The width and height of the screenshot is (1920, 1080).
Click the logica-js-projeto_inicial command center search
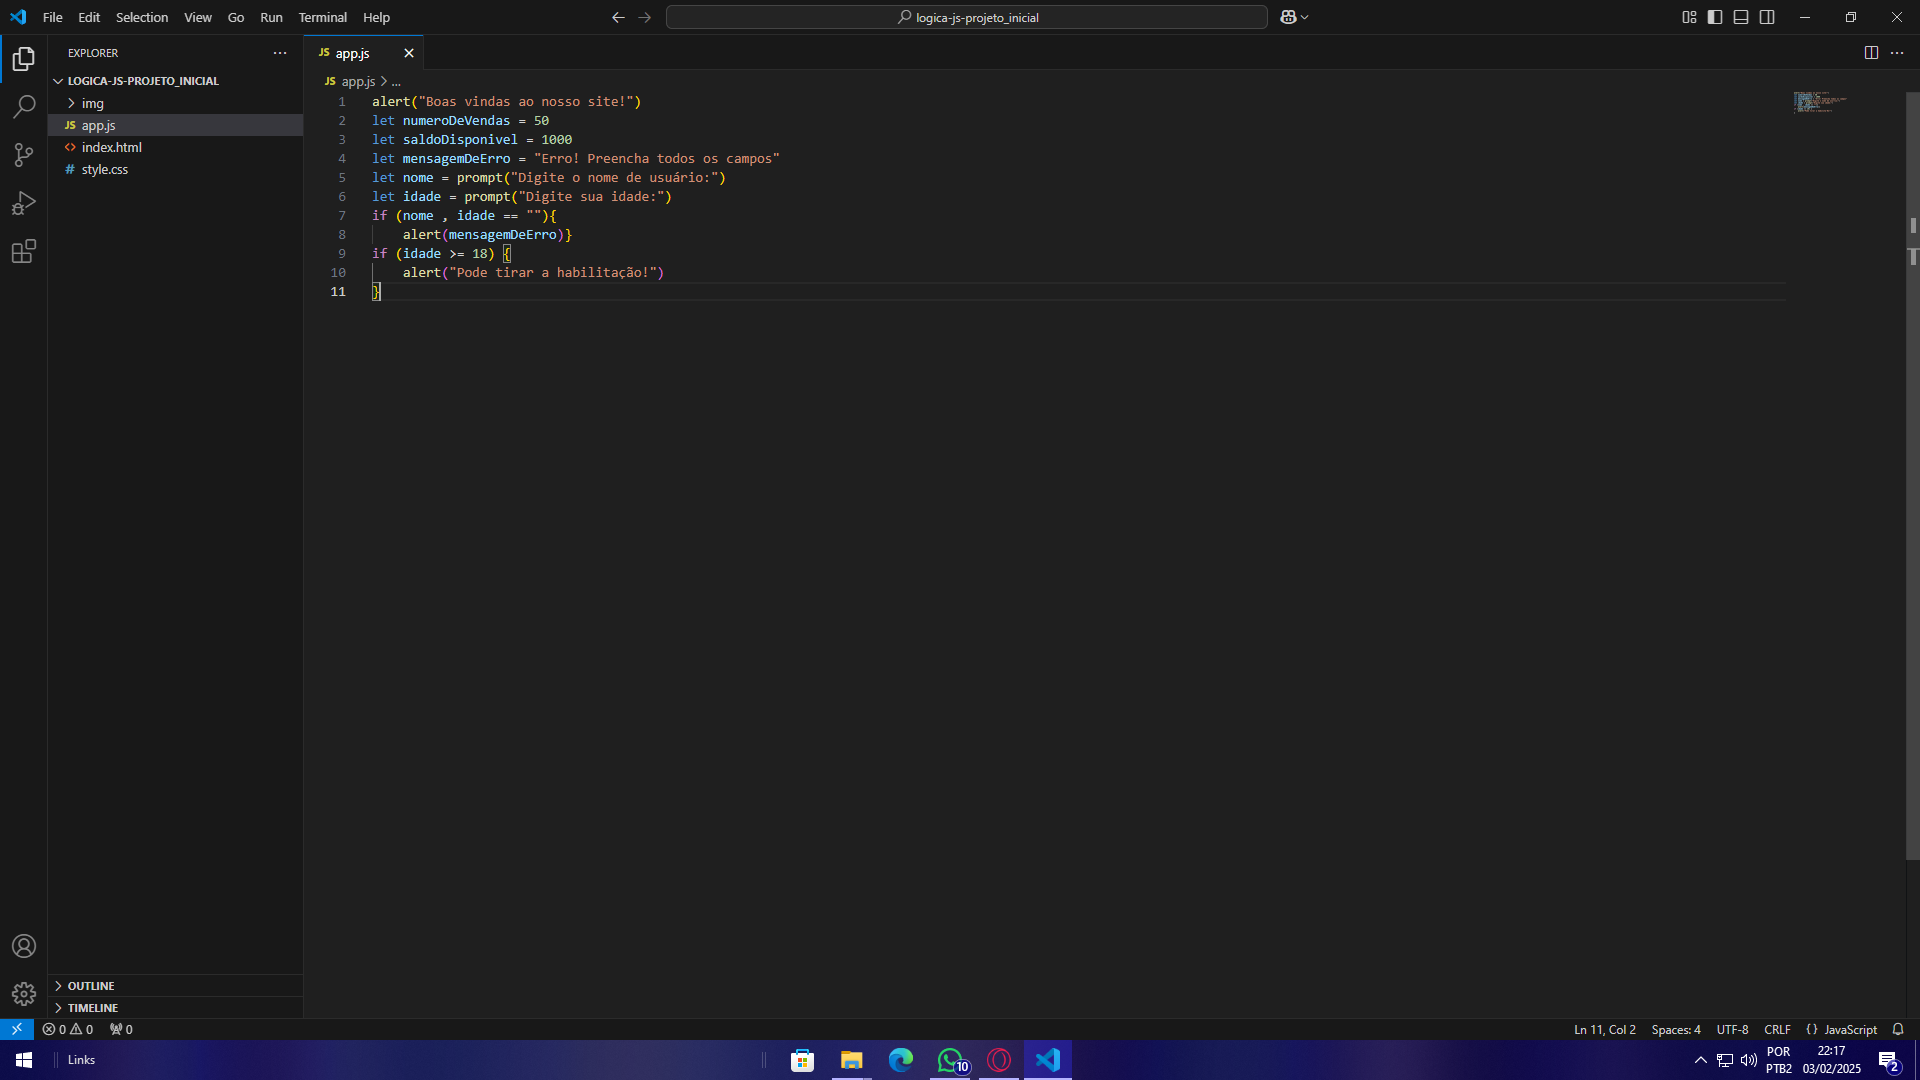pos(967,17)
